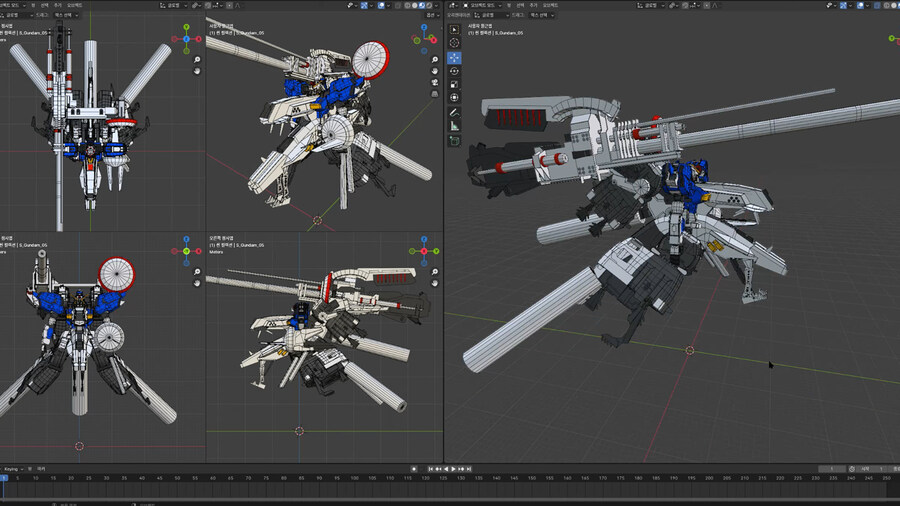Click pan hand gizmo in top-left viewport

197,71
